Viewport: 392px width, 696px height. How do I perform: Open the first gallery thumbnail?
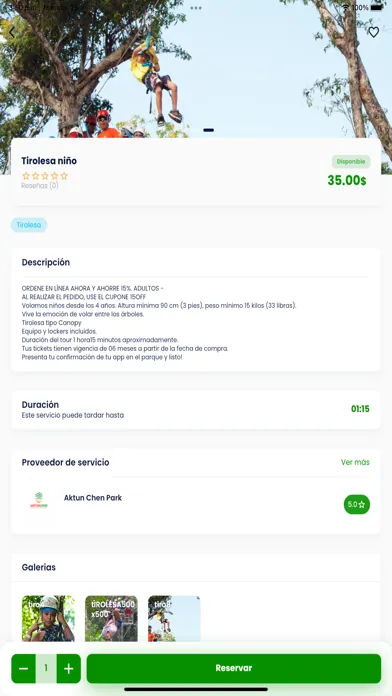tap(48, 618)
